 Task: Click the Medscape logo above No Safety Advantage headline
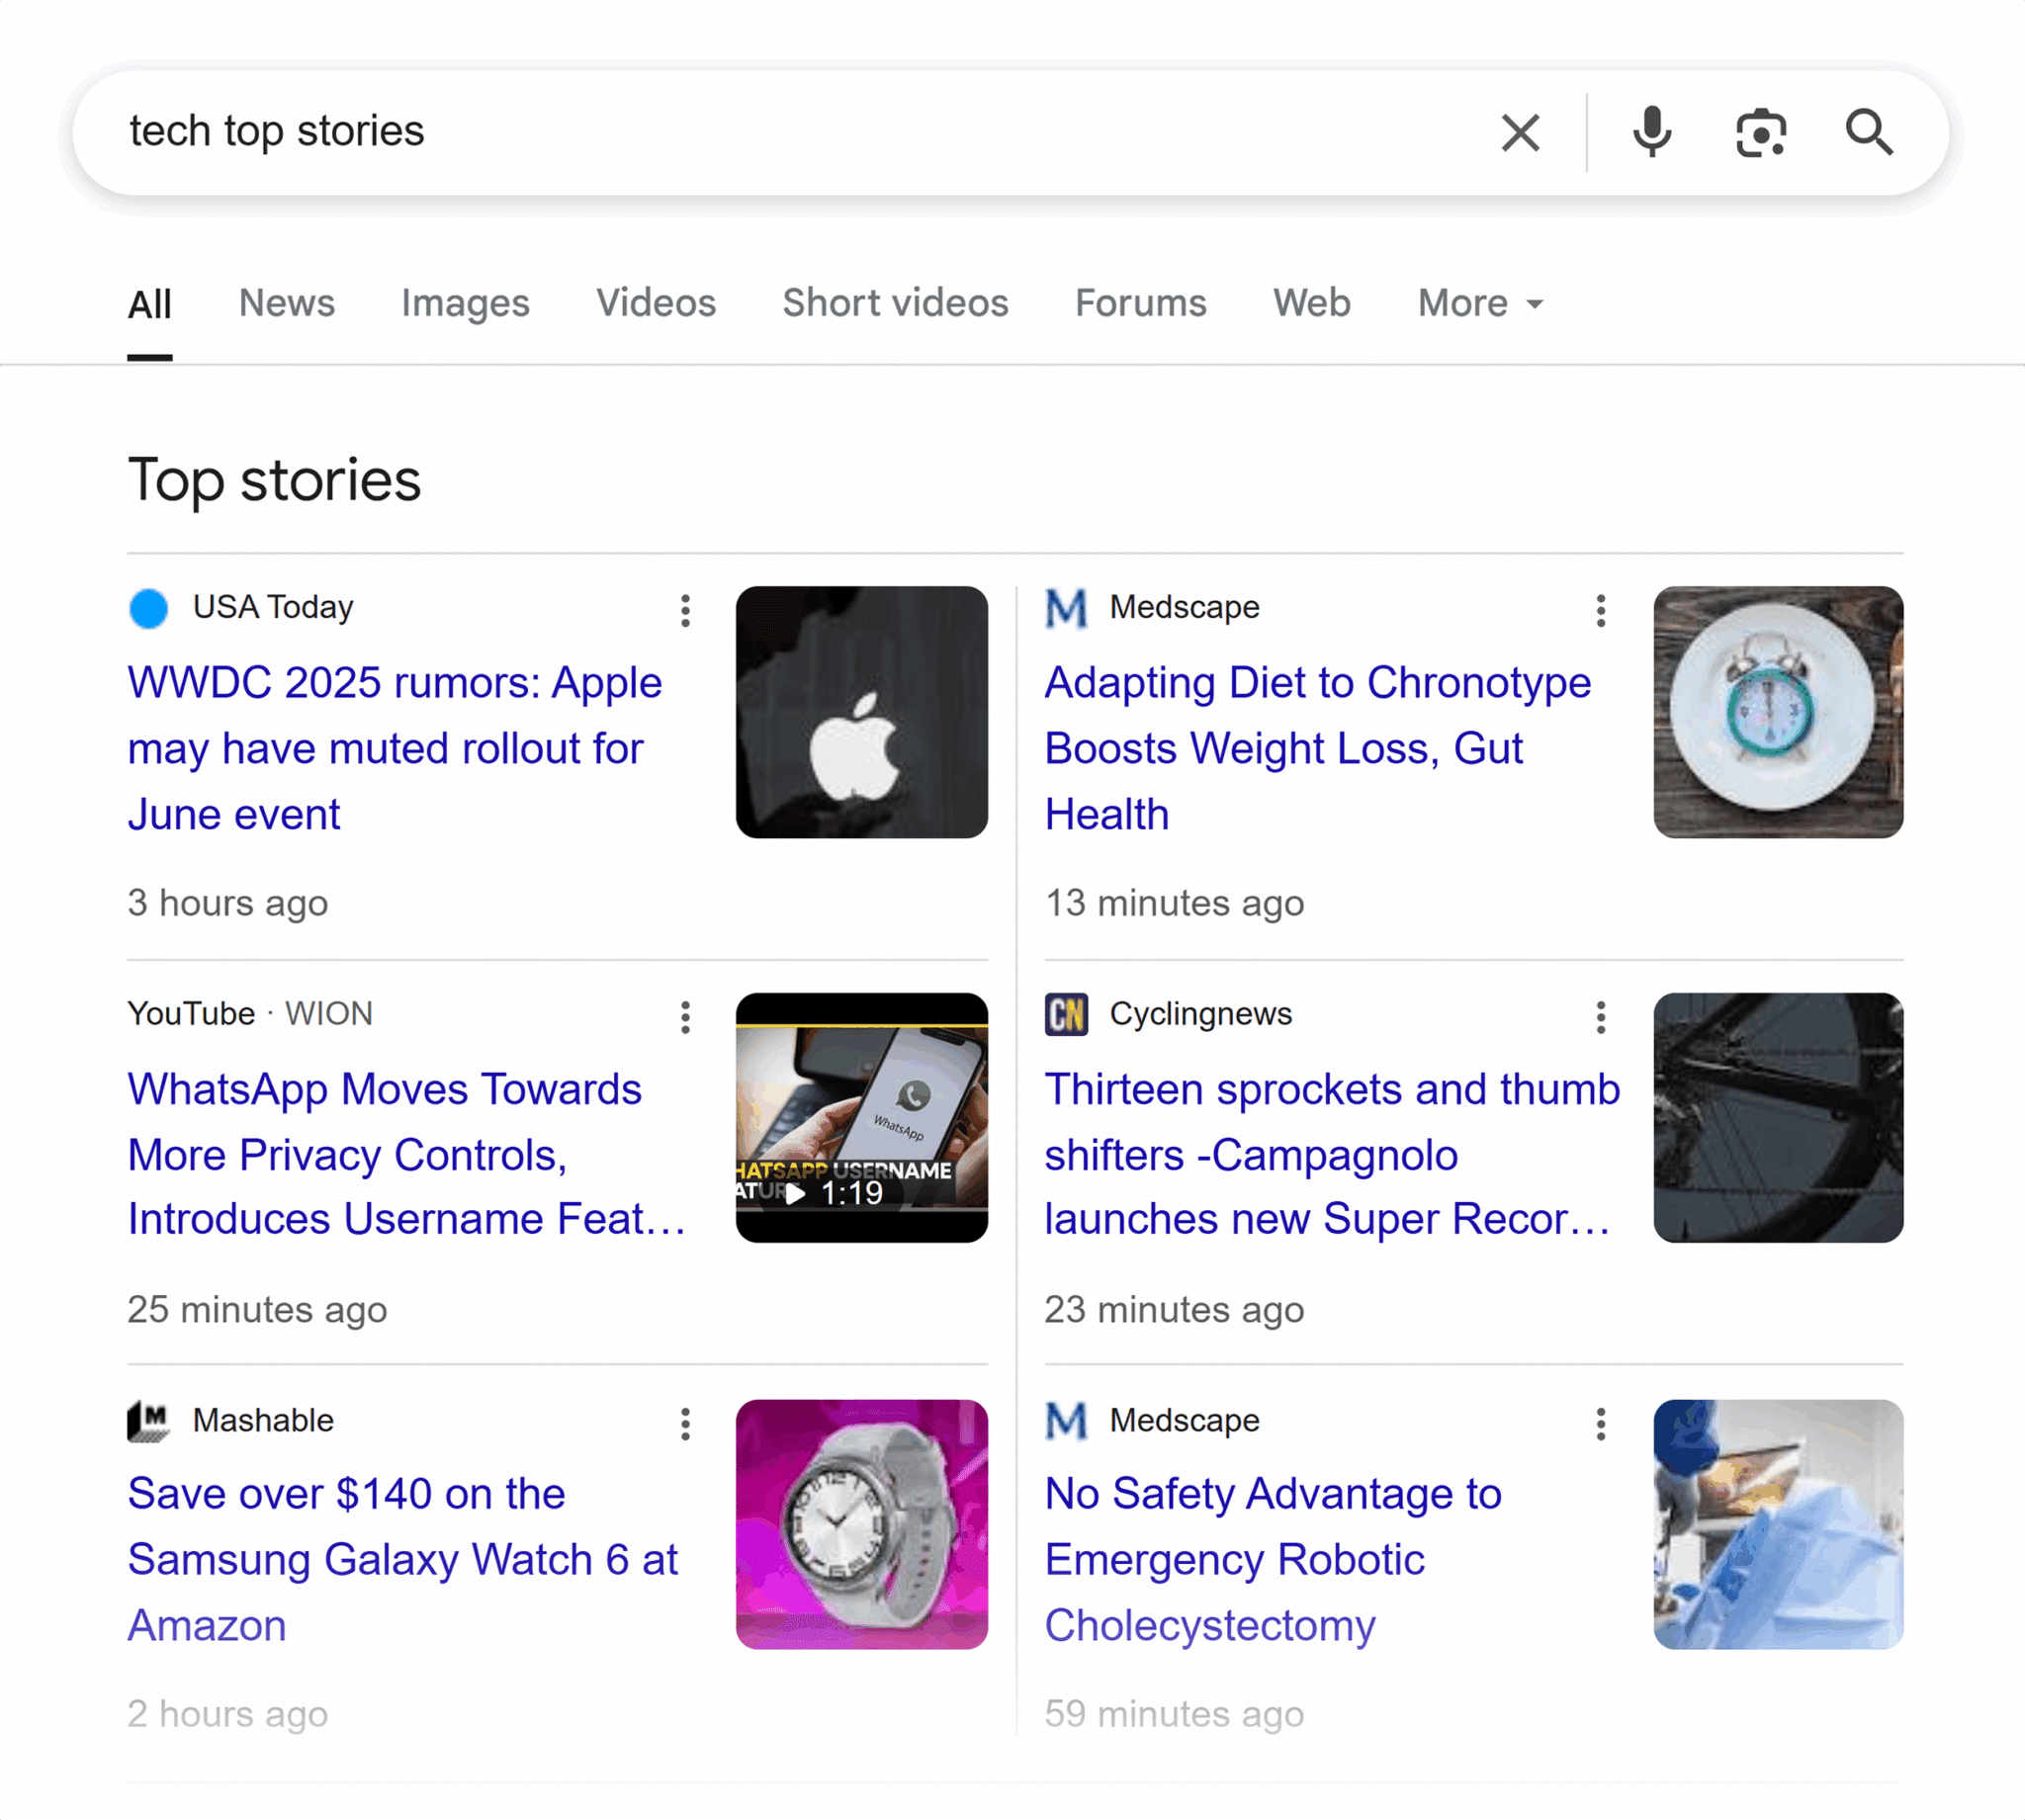pos(1066,1421)
